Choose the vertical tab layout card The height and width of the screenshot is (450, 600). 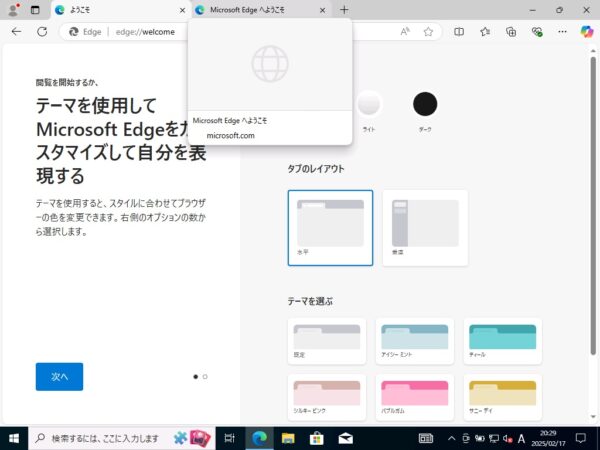pyautogui.click(x=425, y=228)
